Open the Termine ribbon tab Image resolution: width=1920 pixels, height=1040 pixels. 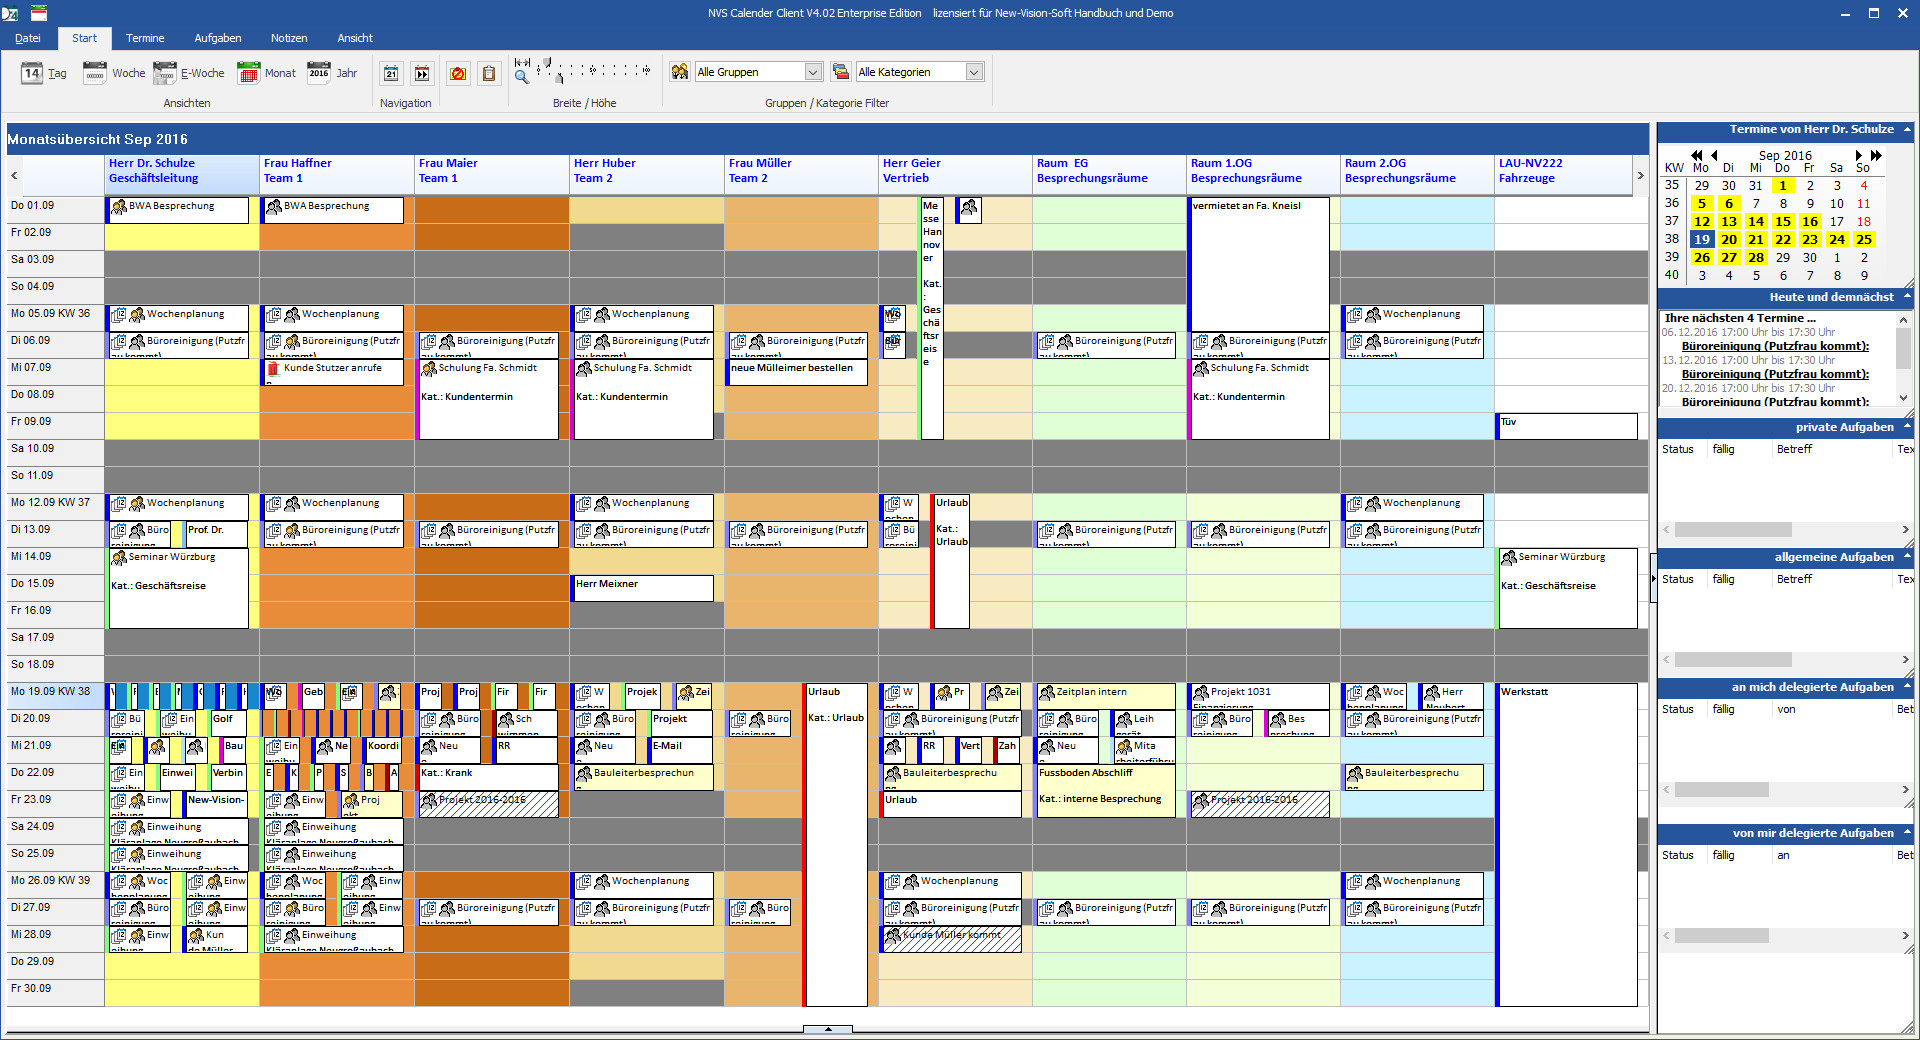145,38
